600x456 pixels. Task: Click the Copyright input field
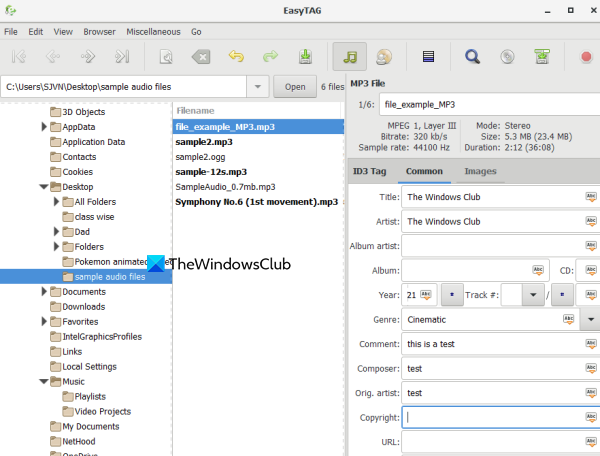pos(501,417)
